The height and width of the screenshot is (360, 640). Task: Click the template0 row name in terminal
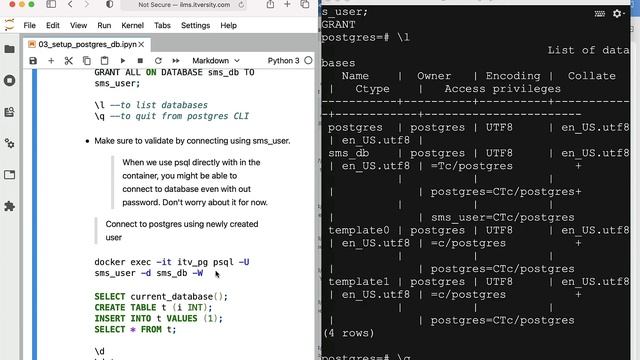click(359, 230)
